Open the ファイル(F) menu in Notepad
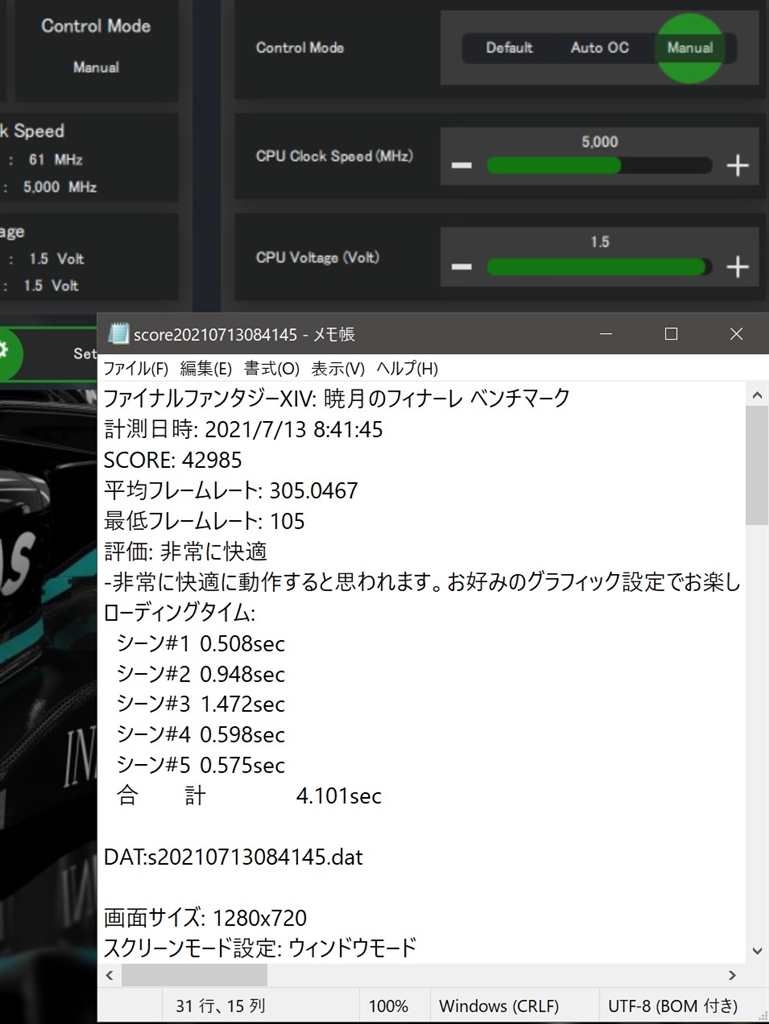The height and width of the screenshot is (1024, 769). pos(136,368)
